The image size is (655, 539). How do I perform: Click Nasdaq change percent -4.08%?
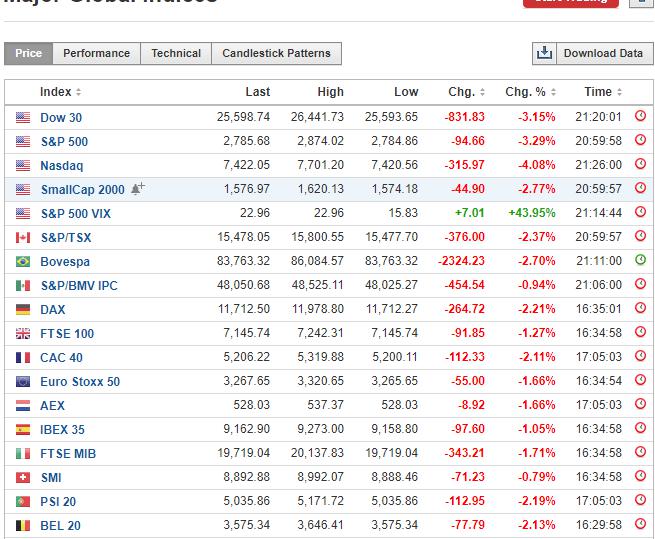537,165
